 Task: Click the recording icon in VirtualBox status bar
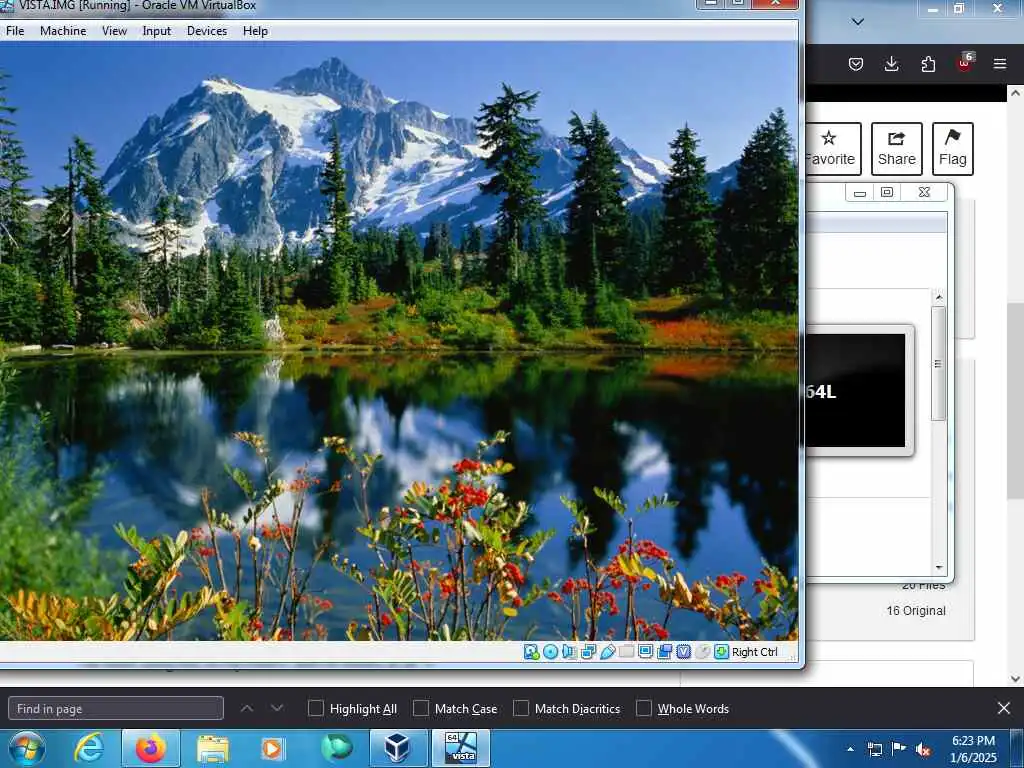pyautogui.click(x=664, y=652)
